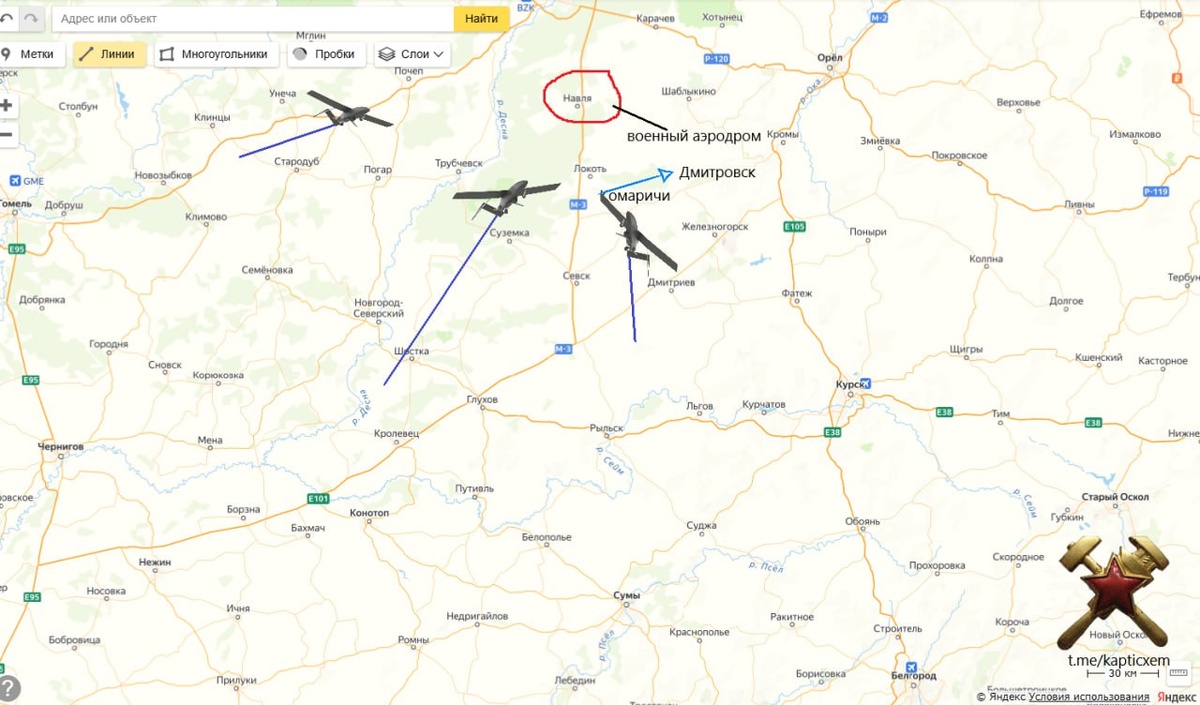Image resolution: width=1200 pixels, height=705 pixels.
Task: Click the undo arrow icon
Action: (8, 18)
